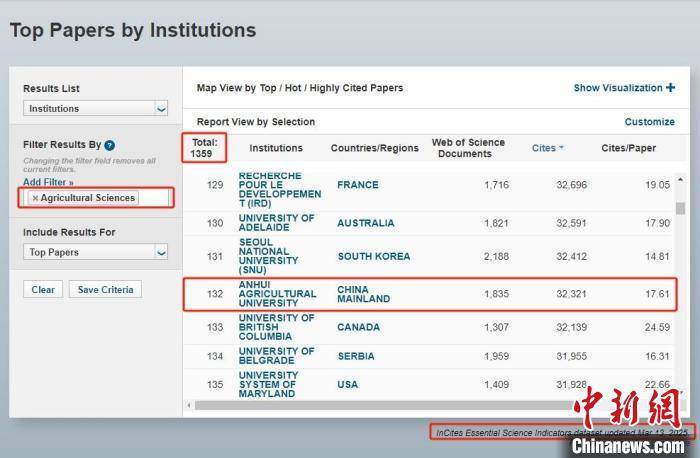The height and width of the screenshot is (458, 700).
Task: Click the cites value 32,696
Action: point(571,185)
